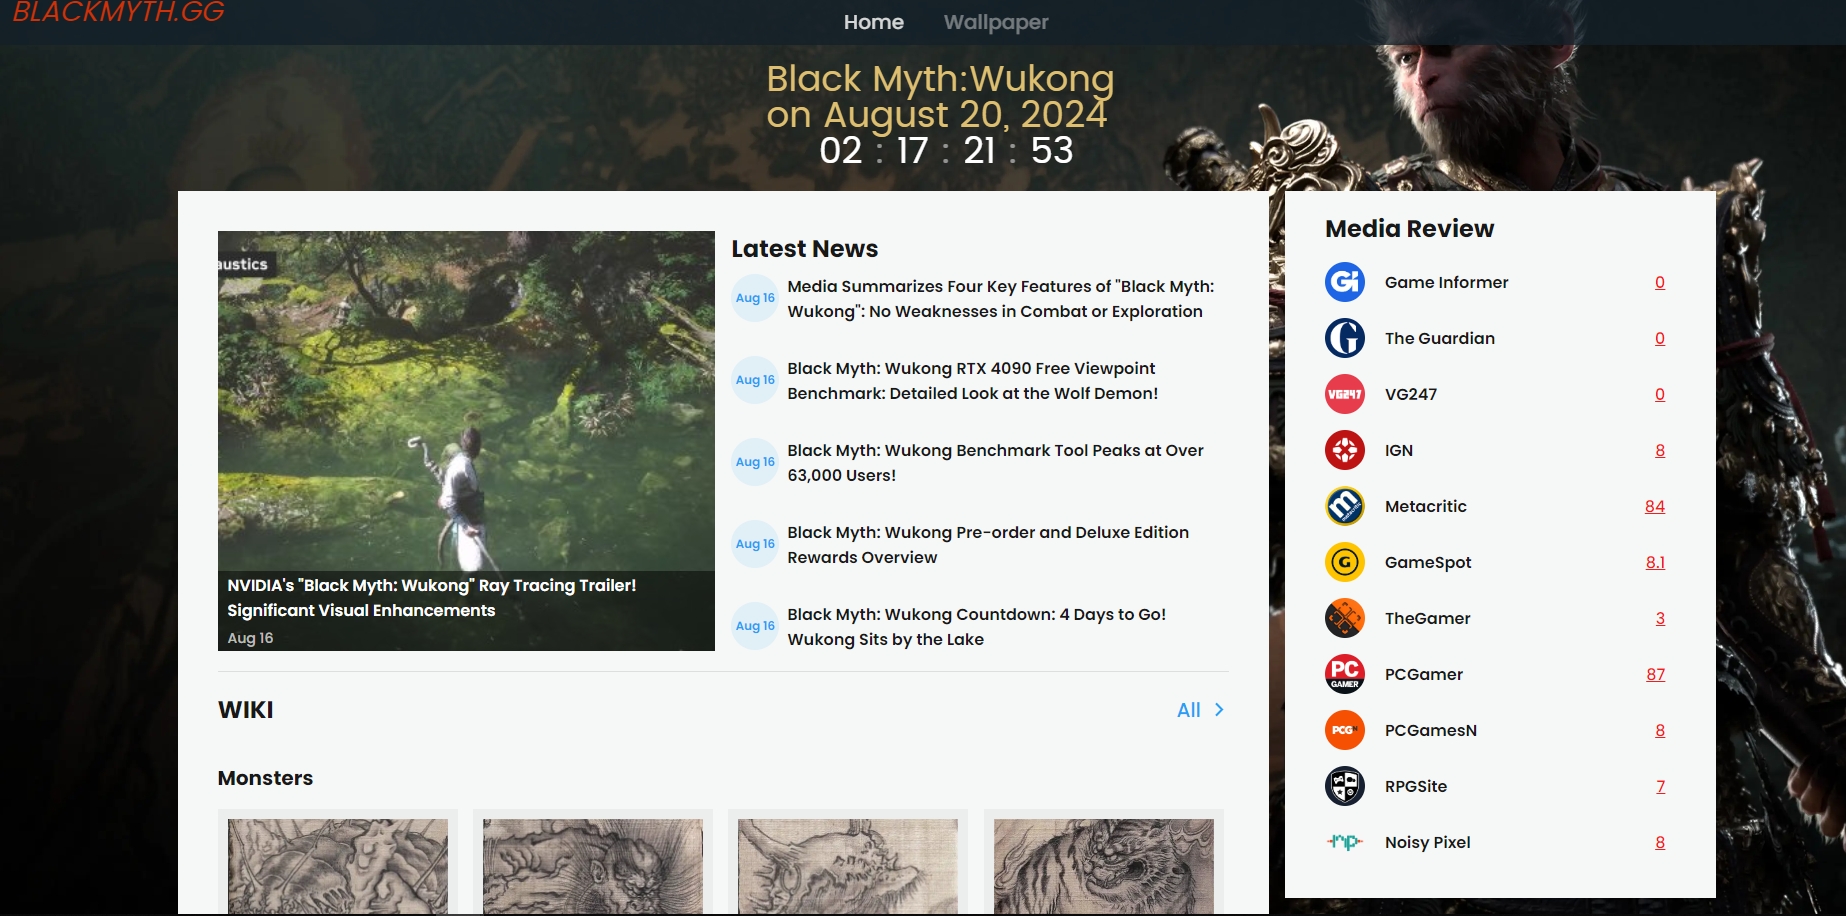
Task: Expand the WIKI All chevron arrow
Action: (x=1219, y=710)
